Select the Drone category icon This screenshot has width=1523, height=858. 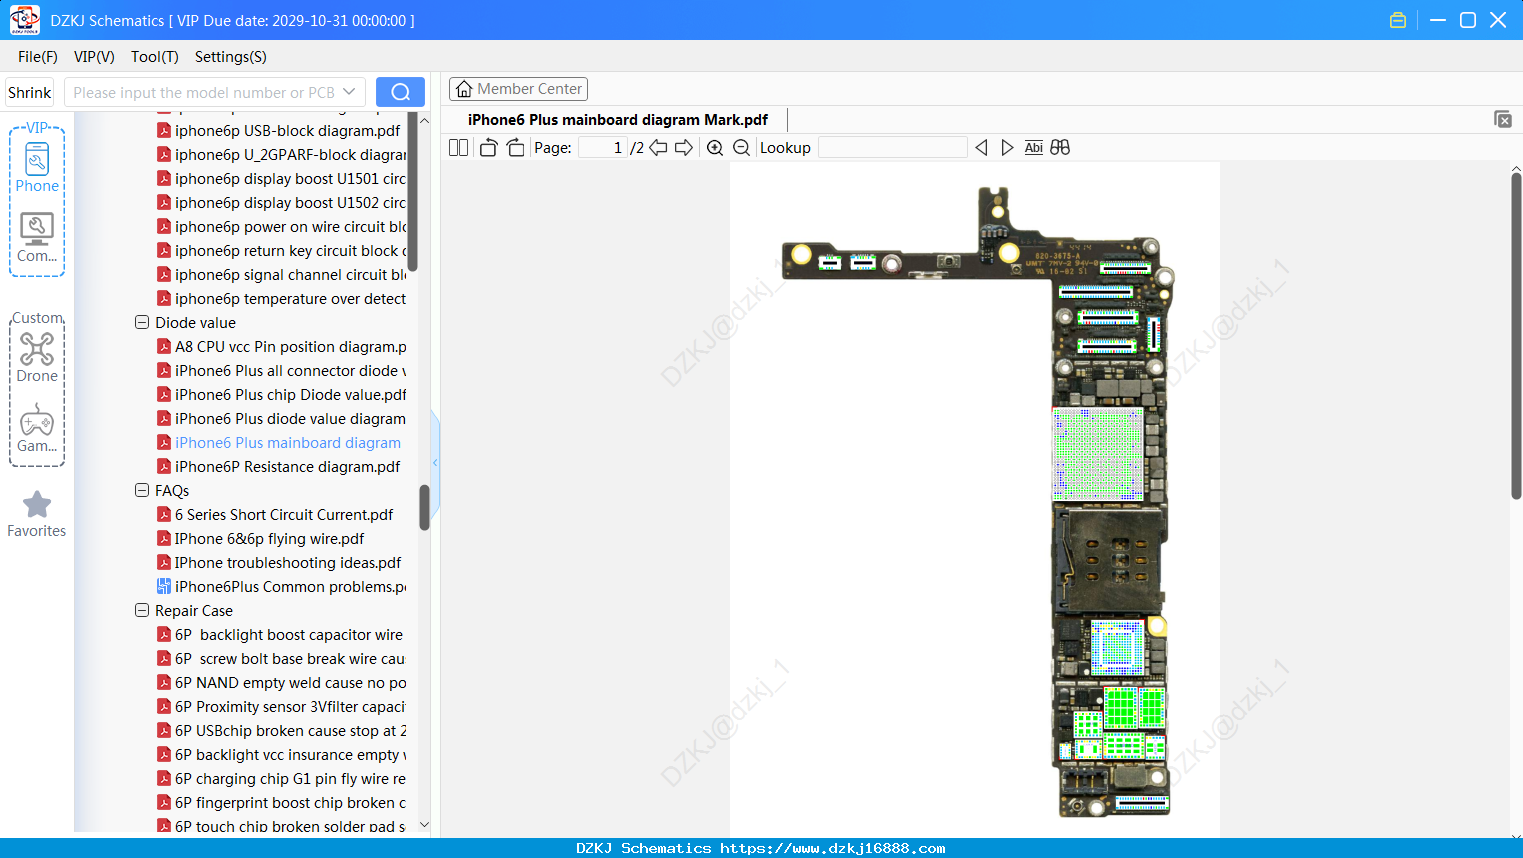(37, 357)
